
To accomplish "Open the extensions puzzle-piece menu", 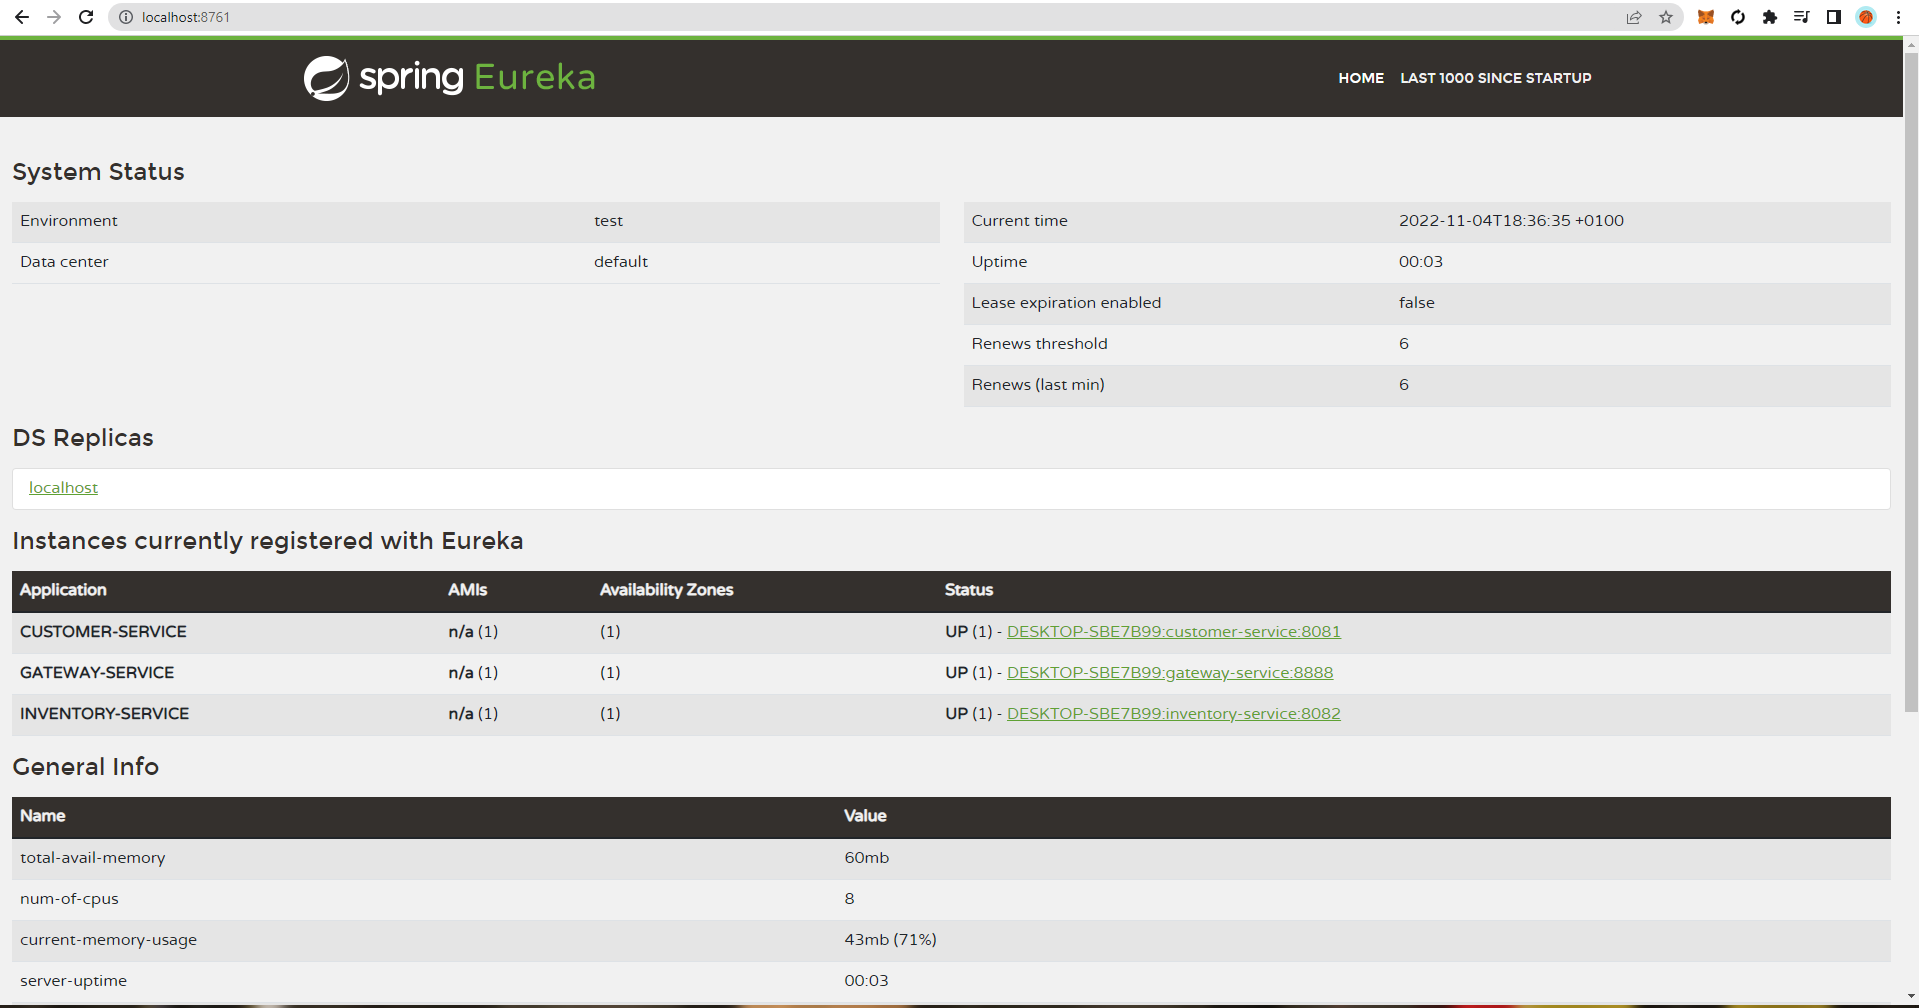I will click(1769, 17).
